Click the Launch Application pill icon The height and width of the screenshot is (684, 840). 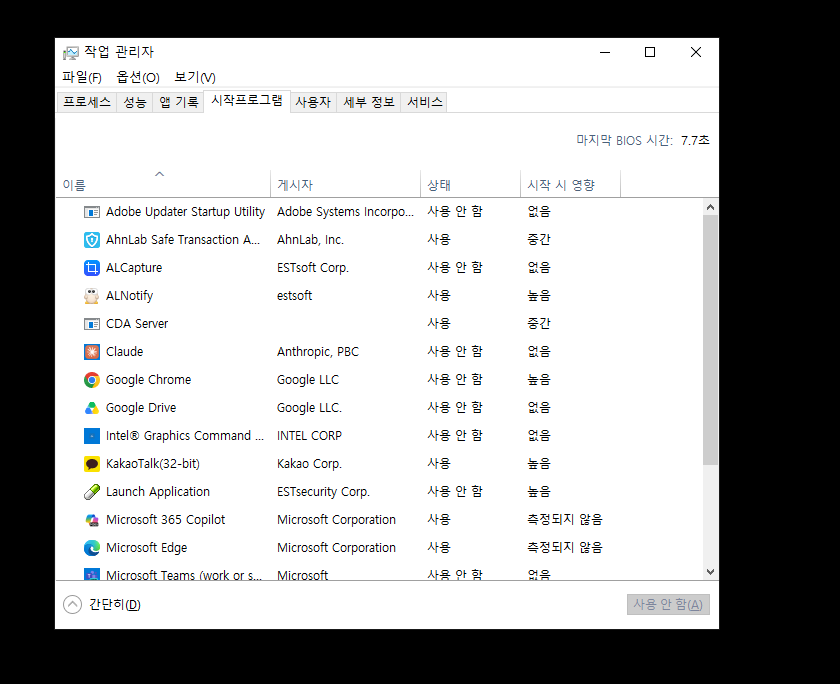point(92,492)
